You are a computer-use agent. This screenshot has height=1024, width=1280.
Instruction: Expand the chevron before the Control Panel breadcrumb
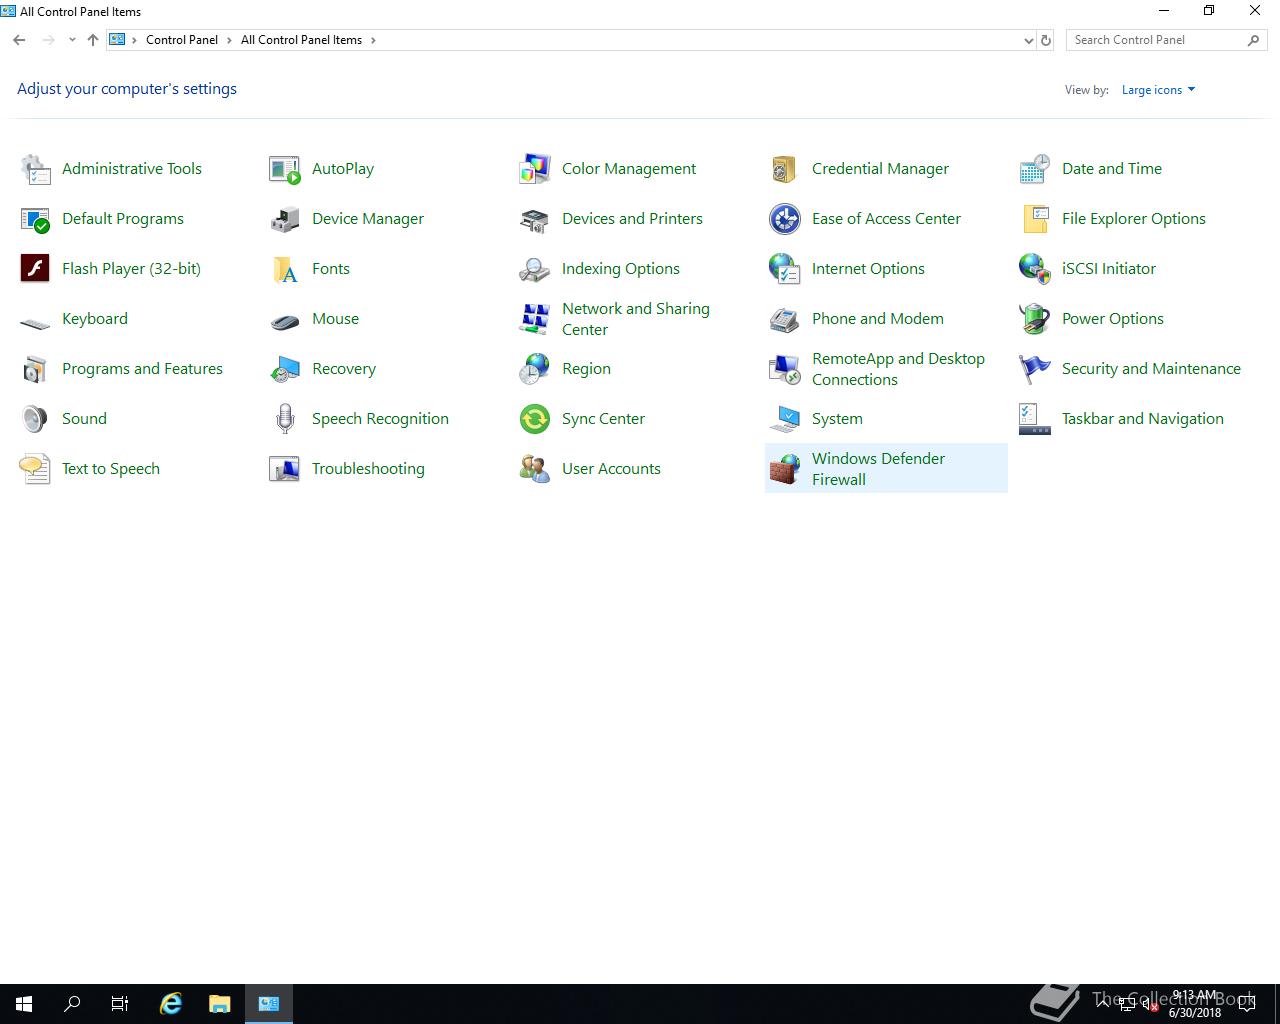coord(135,40)
